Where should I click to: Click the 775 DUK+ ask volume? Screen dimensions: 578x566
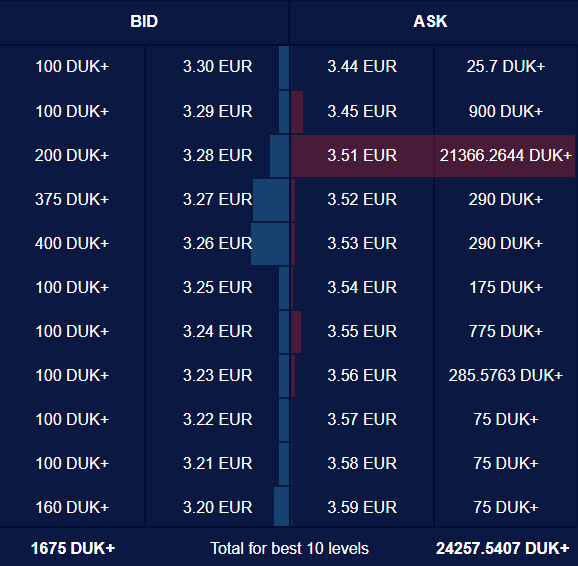coord(505,331)
